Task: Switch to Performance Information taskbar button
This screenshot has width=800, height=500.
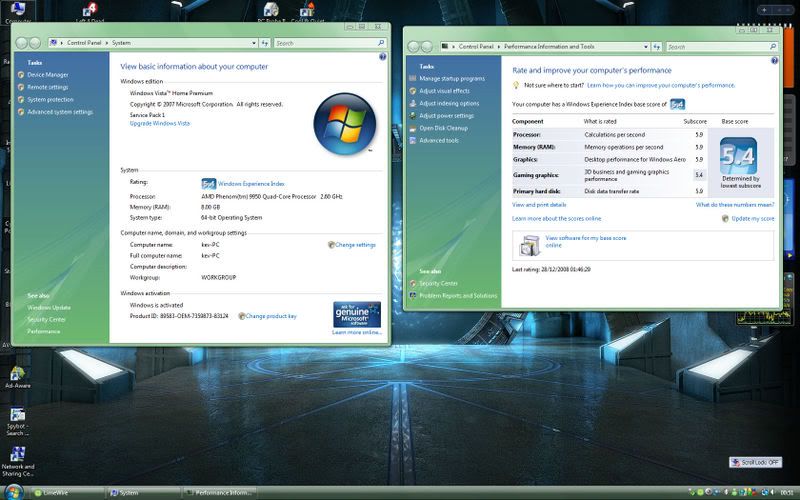Action: (219, 492)
